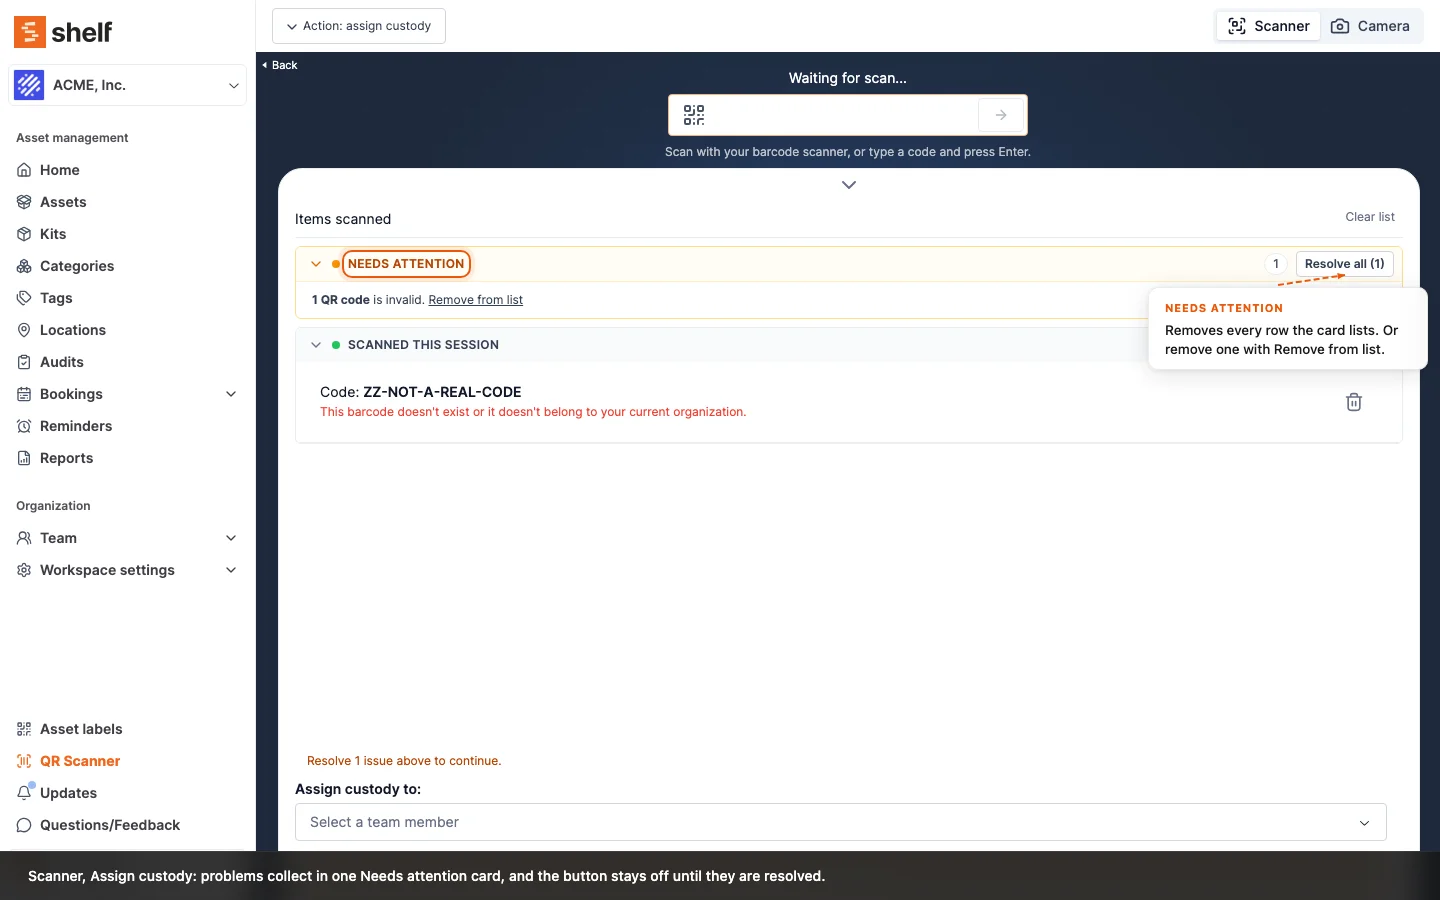Switch to Scanner mode
Image resolution: width=1440 pixels, height=900 pixels.
[x=1268, y=26]
